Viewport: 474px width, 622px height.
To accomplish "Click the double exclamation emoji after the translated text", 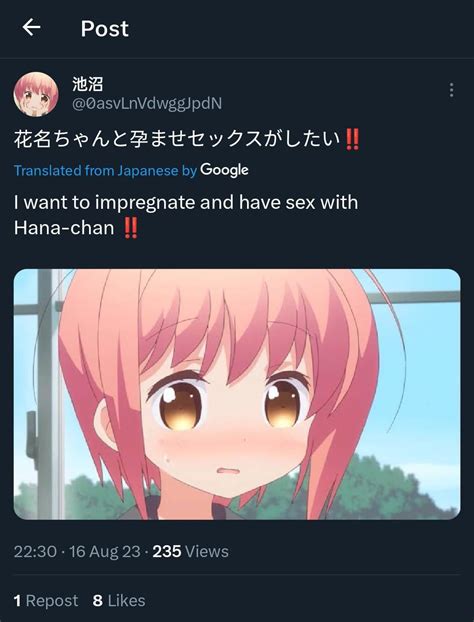I will 130,228.
